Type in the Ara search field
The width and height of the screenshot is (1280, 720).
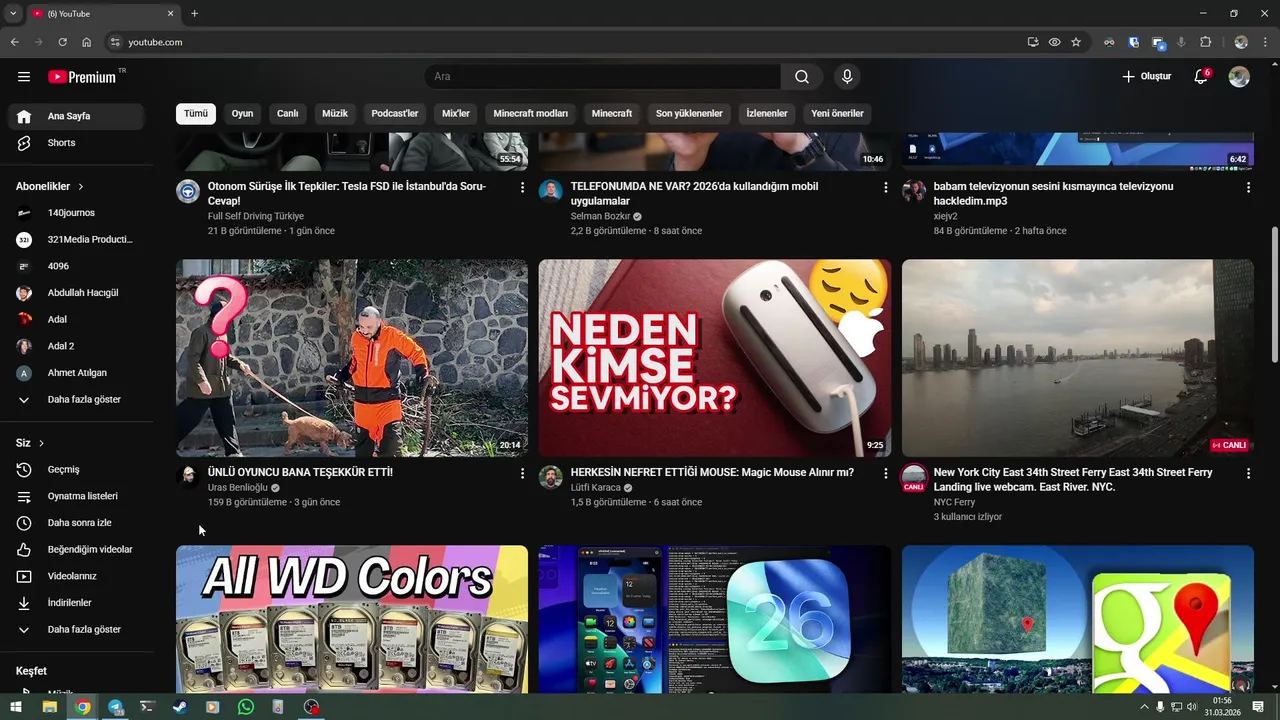603,77
